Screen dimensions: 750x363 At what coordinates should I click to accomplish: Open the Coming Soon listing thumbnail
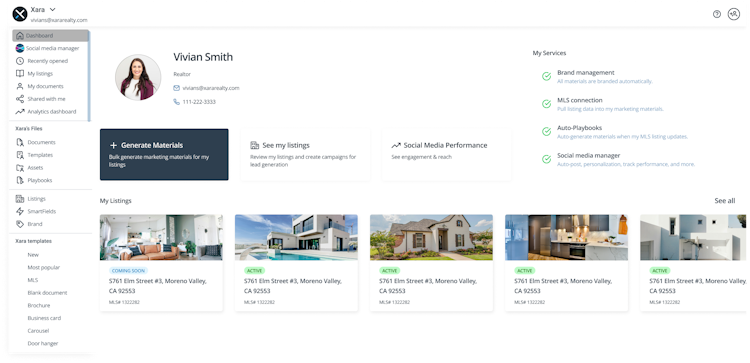coord(161,237)
